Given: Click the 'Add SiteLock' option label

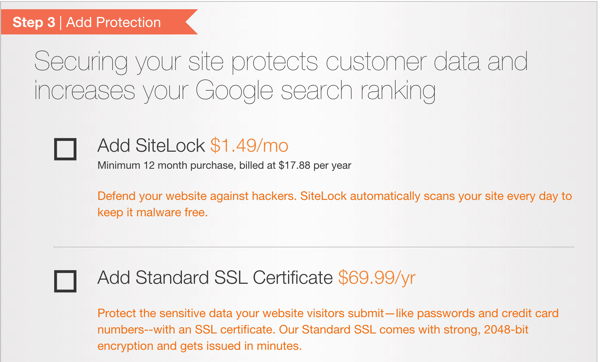Looking at the screenshot, I should (151, 146).
